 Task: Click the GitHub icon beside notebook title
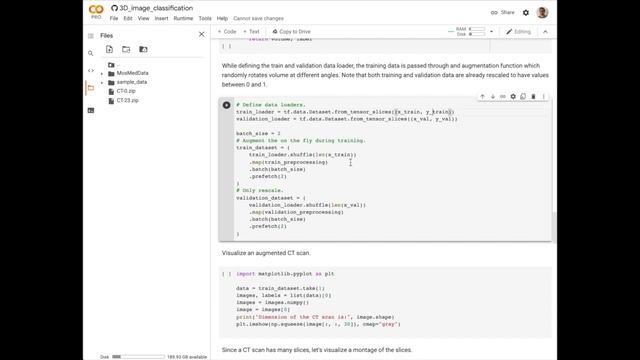(x=114, y=8)
